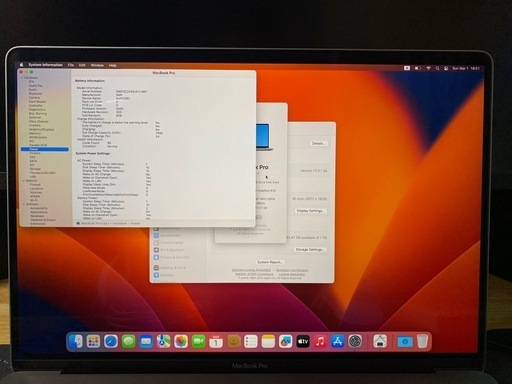Select Ethernet in the Hardware list

click(35, 117)
